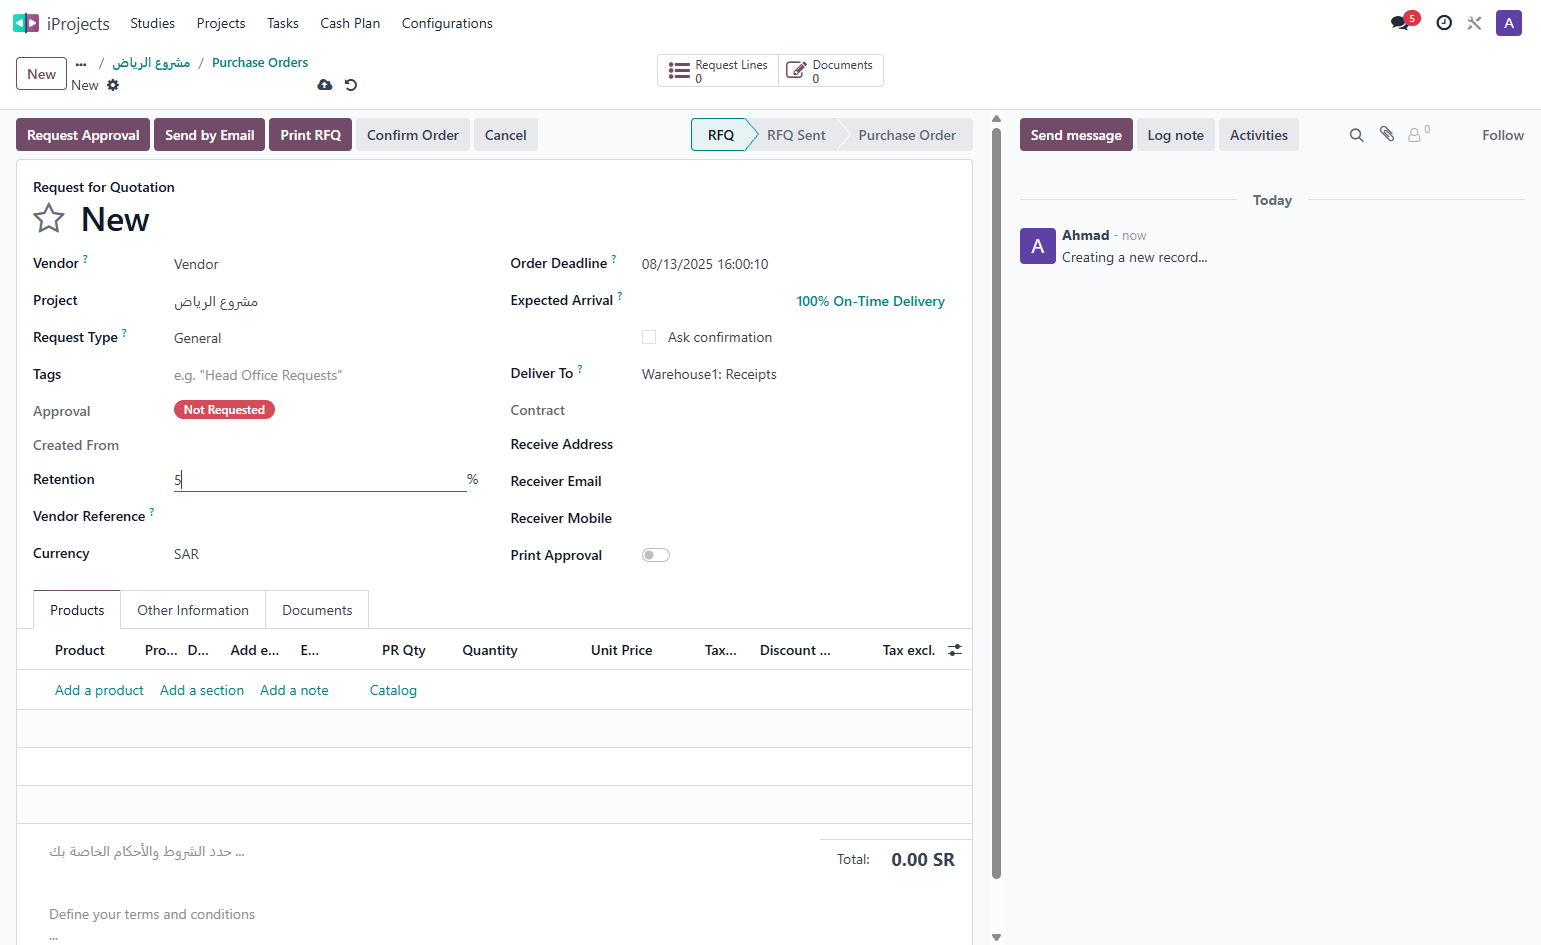Open the Deliver To dropdown
The height and width of the screenshot is (945, 1541).
pyautogui.click(x=798, y=374)
